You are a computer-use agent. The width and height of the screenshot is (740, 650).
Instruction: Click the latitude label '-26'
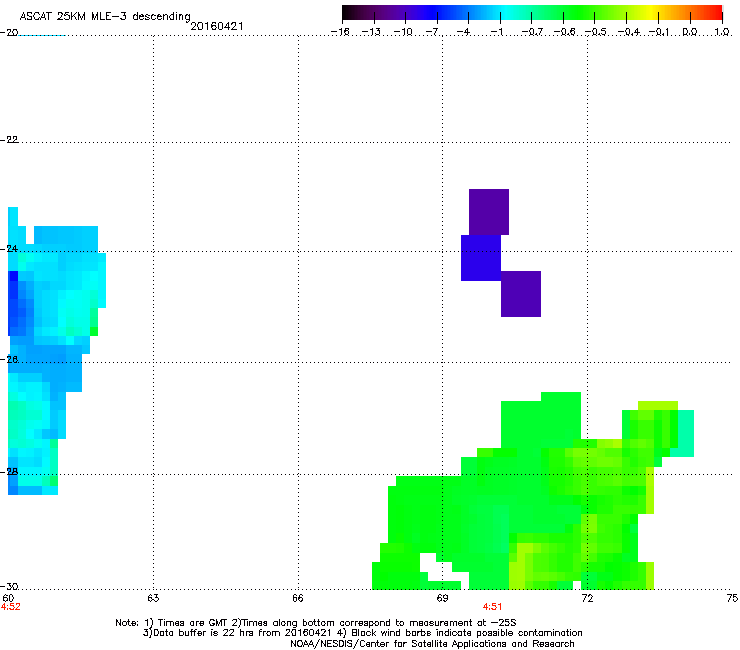[9, 359]
